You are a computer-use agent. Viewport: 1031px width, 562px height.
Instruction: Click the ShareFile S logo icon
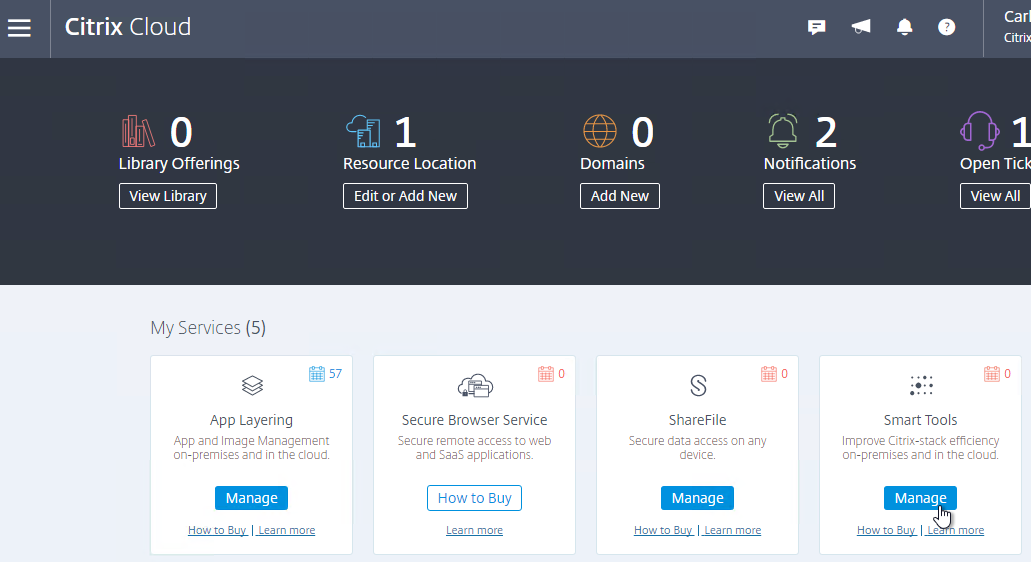click(x=698, y=385)
